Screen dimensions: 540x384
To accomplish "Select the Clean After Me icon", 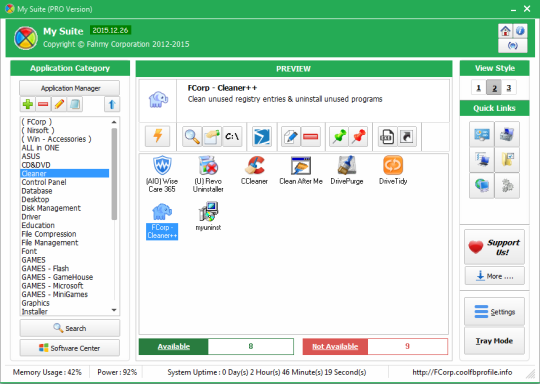I will 301,170.
